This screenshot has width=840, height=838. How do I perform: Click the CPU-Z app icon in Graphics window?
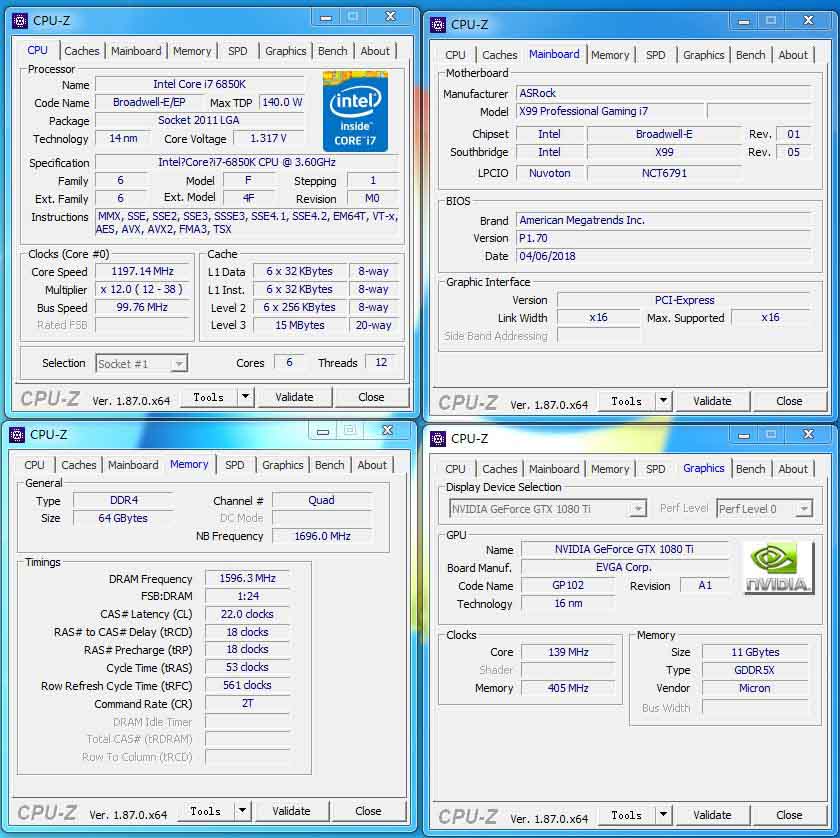(x=438, y=439)
